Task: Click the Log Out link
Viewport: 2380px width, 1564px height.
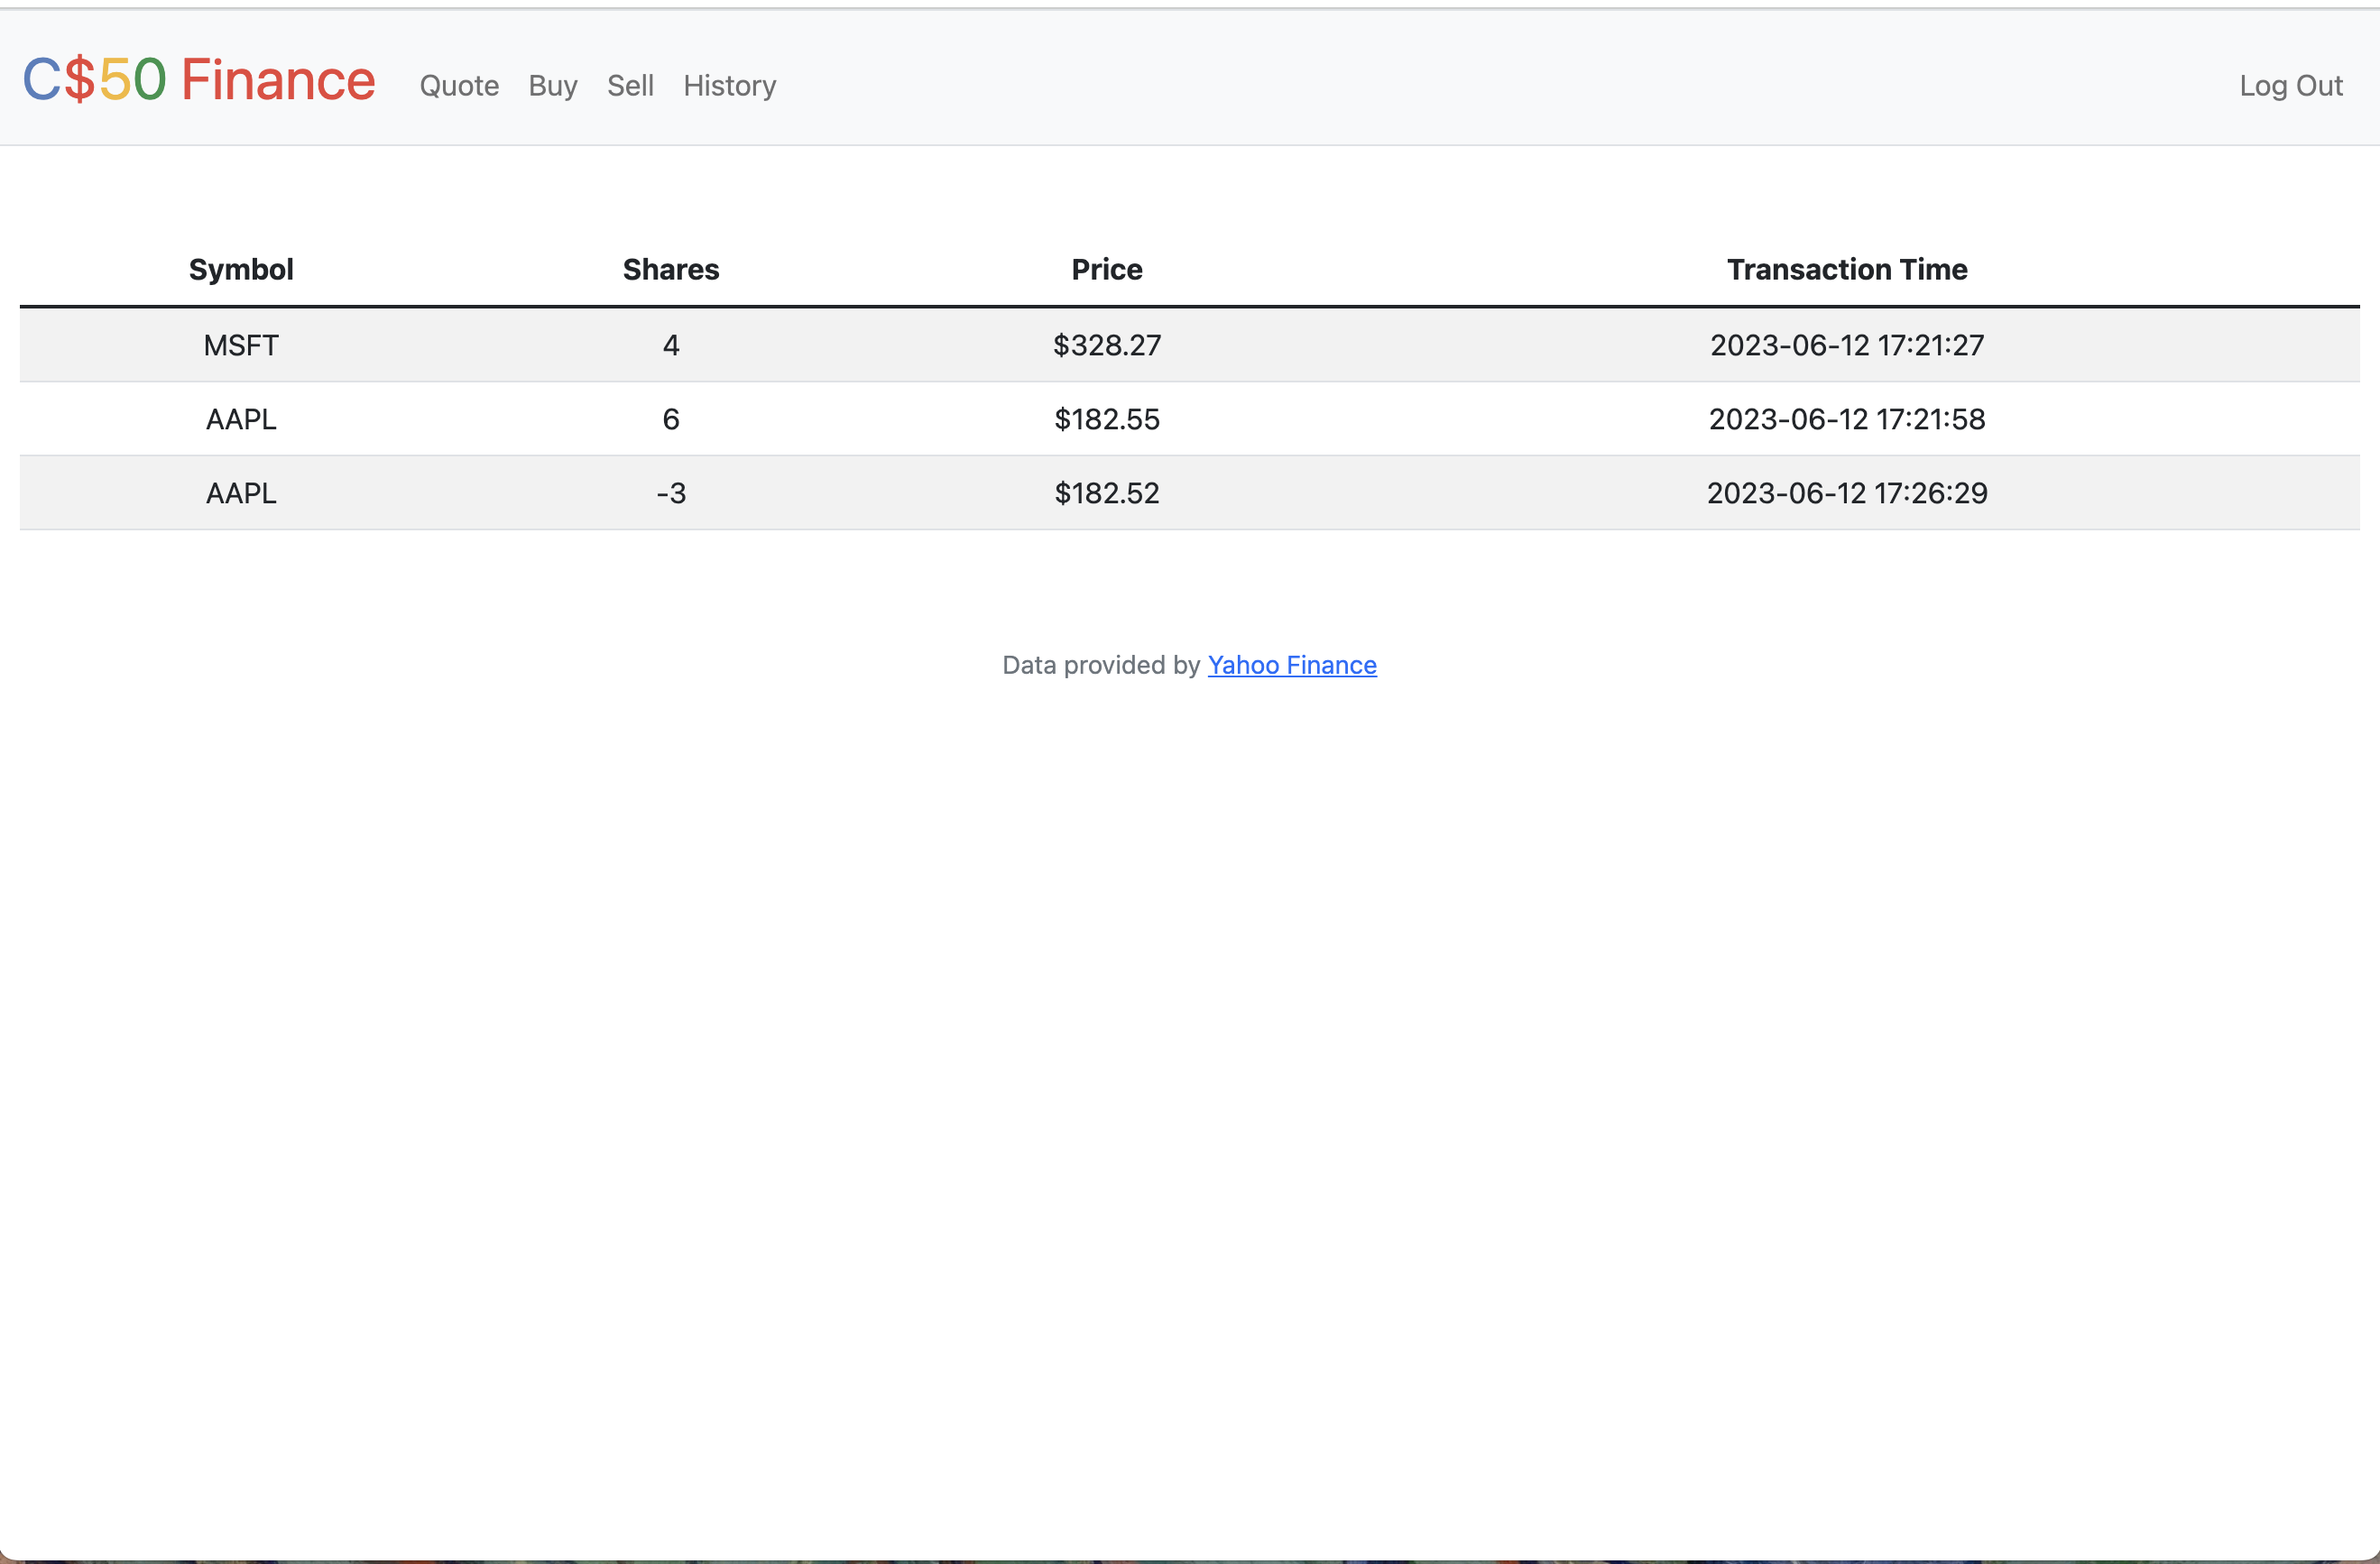Action: coord(2291,86)
